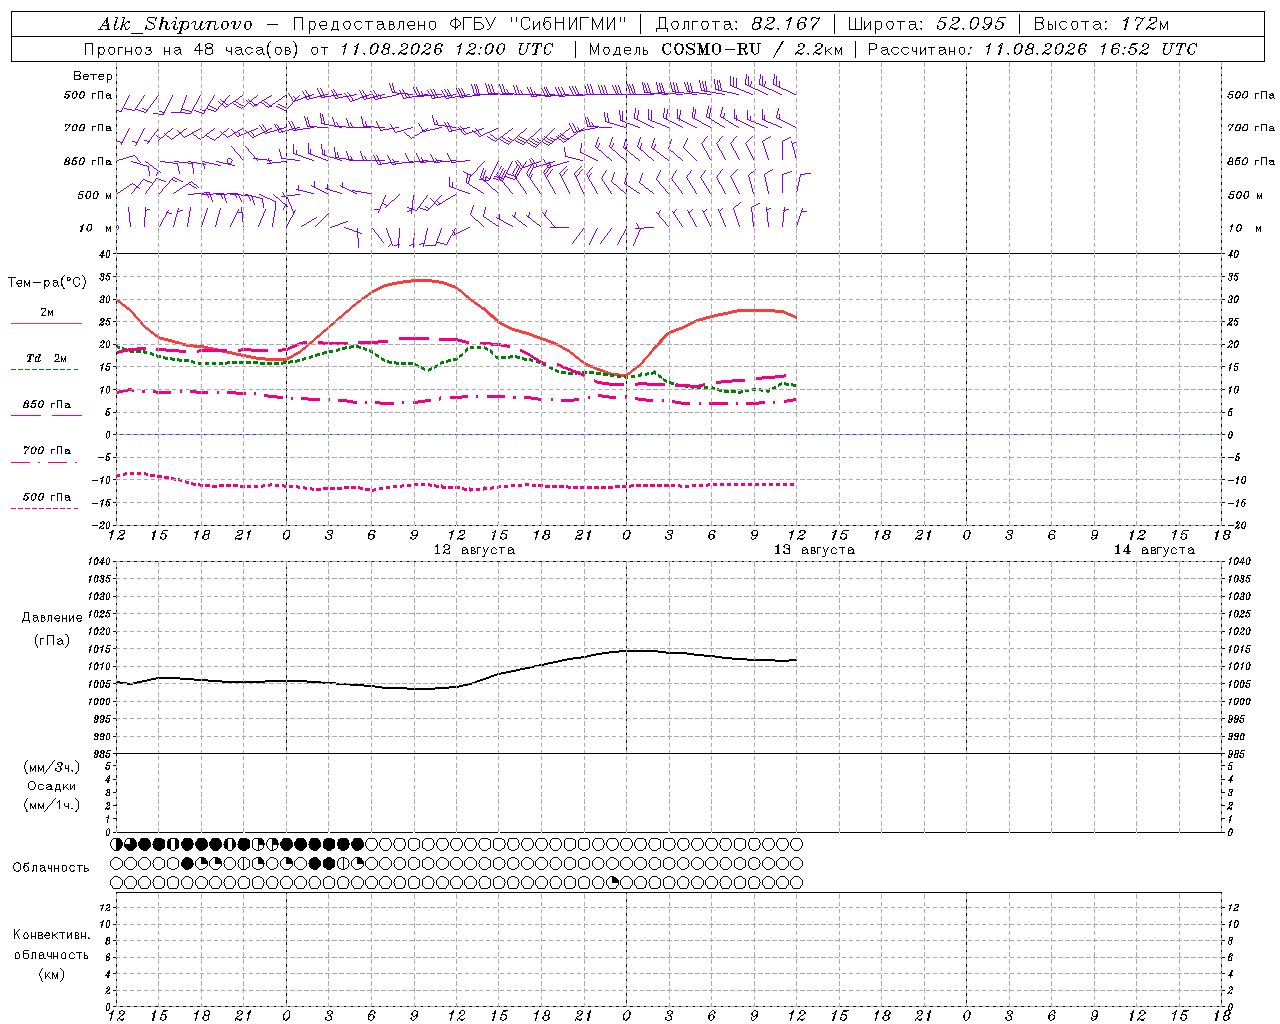The width and height of the screenshot is (1280, 1024).
Task: Select the 12 августа date label
Action: pyautogui.click(x=474, y=550)
